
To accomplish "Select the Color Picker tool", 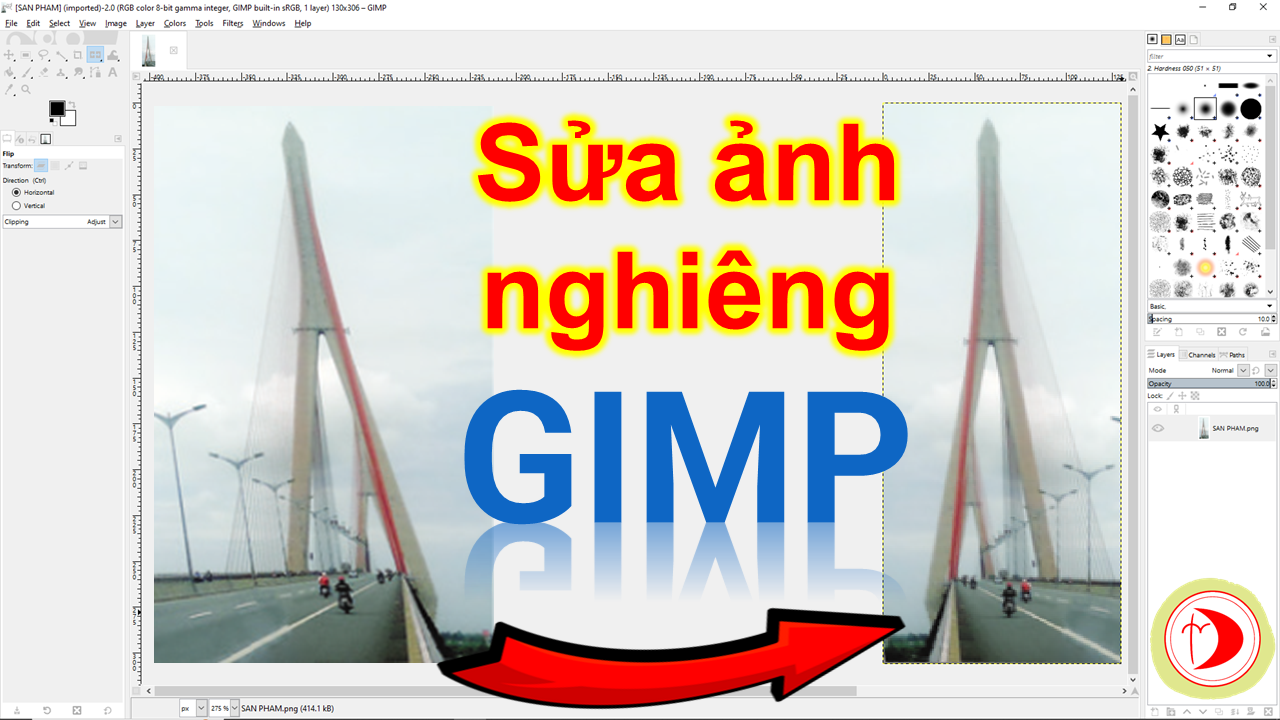I will pyautogui.click(x=9, y=89).
